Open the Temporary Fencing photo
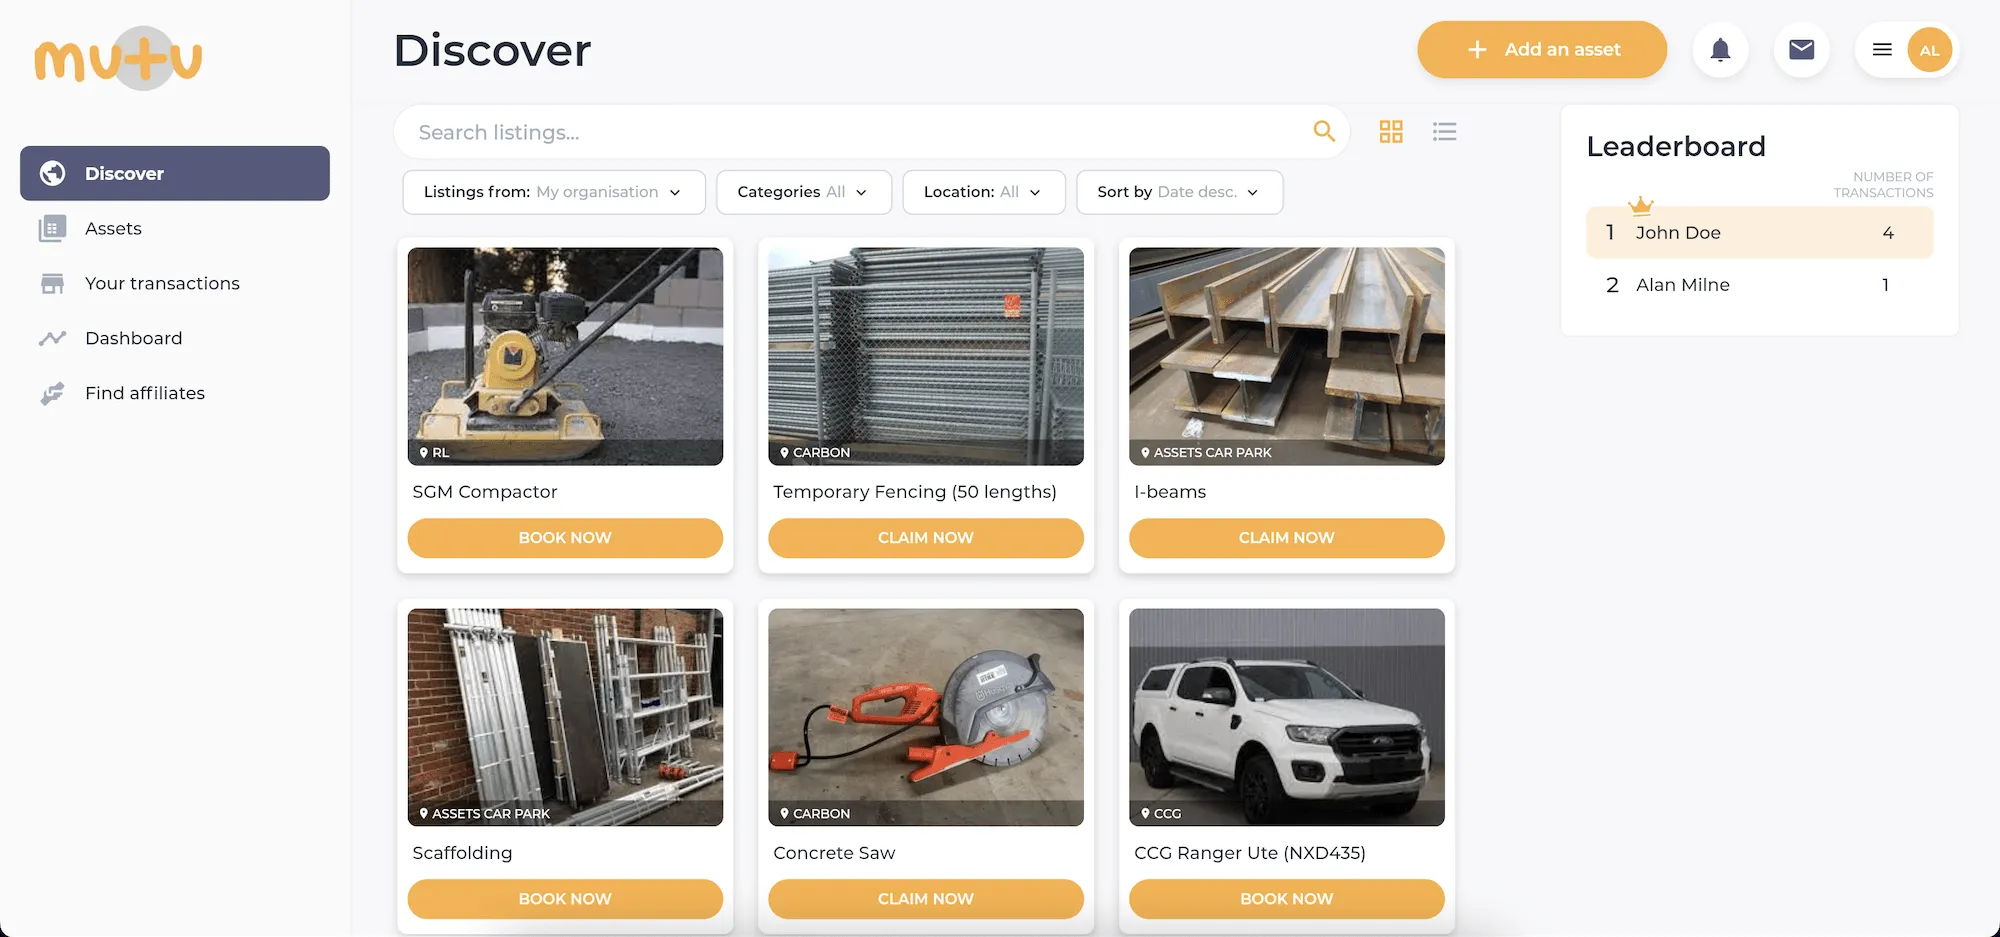This screenshot has height=937, width=2000. pyautogui.click(x=926, y=356)
